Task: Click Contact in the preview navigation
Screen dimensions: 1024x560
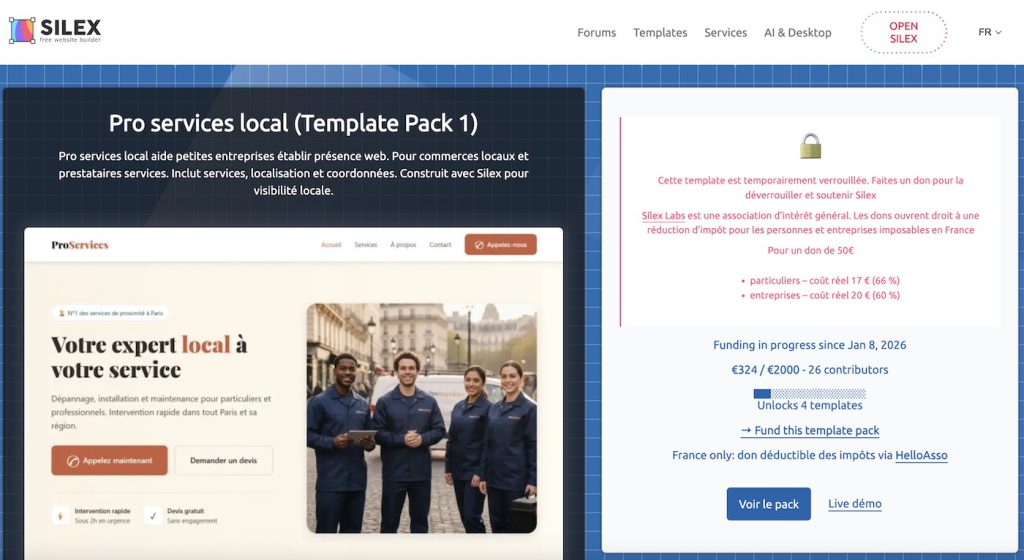Action: pos(440,245)
